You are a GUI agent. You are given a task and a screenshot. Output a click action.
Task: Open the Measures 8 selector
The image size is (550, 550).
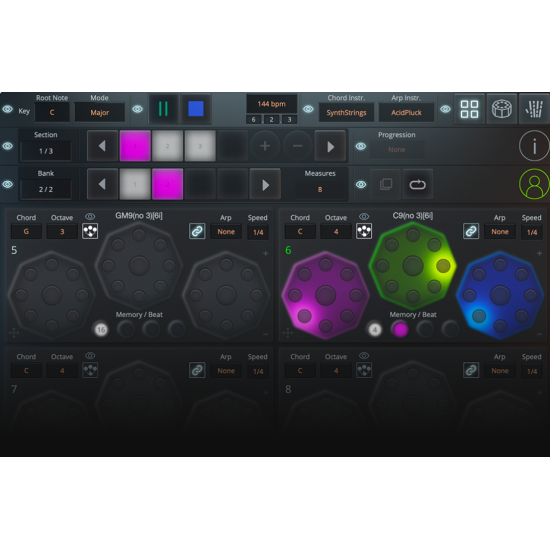(x=320, y=189)
